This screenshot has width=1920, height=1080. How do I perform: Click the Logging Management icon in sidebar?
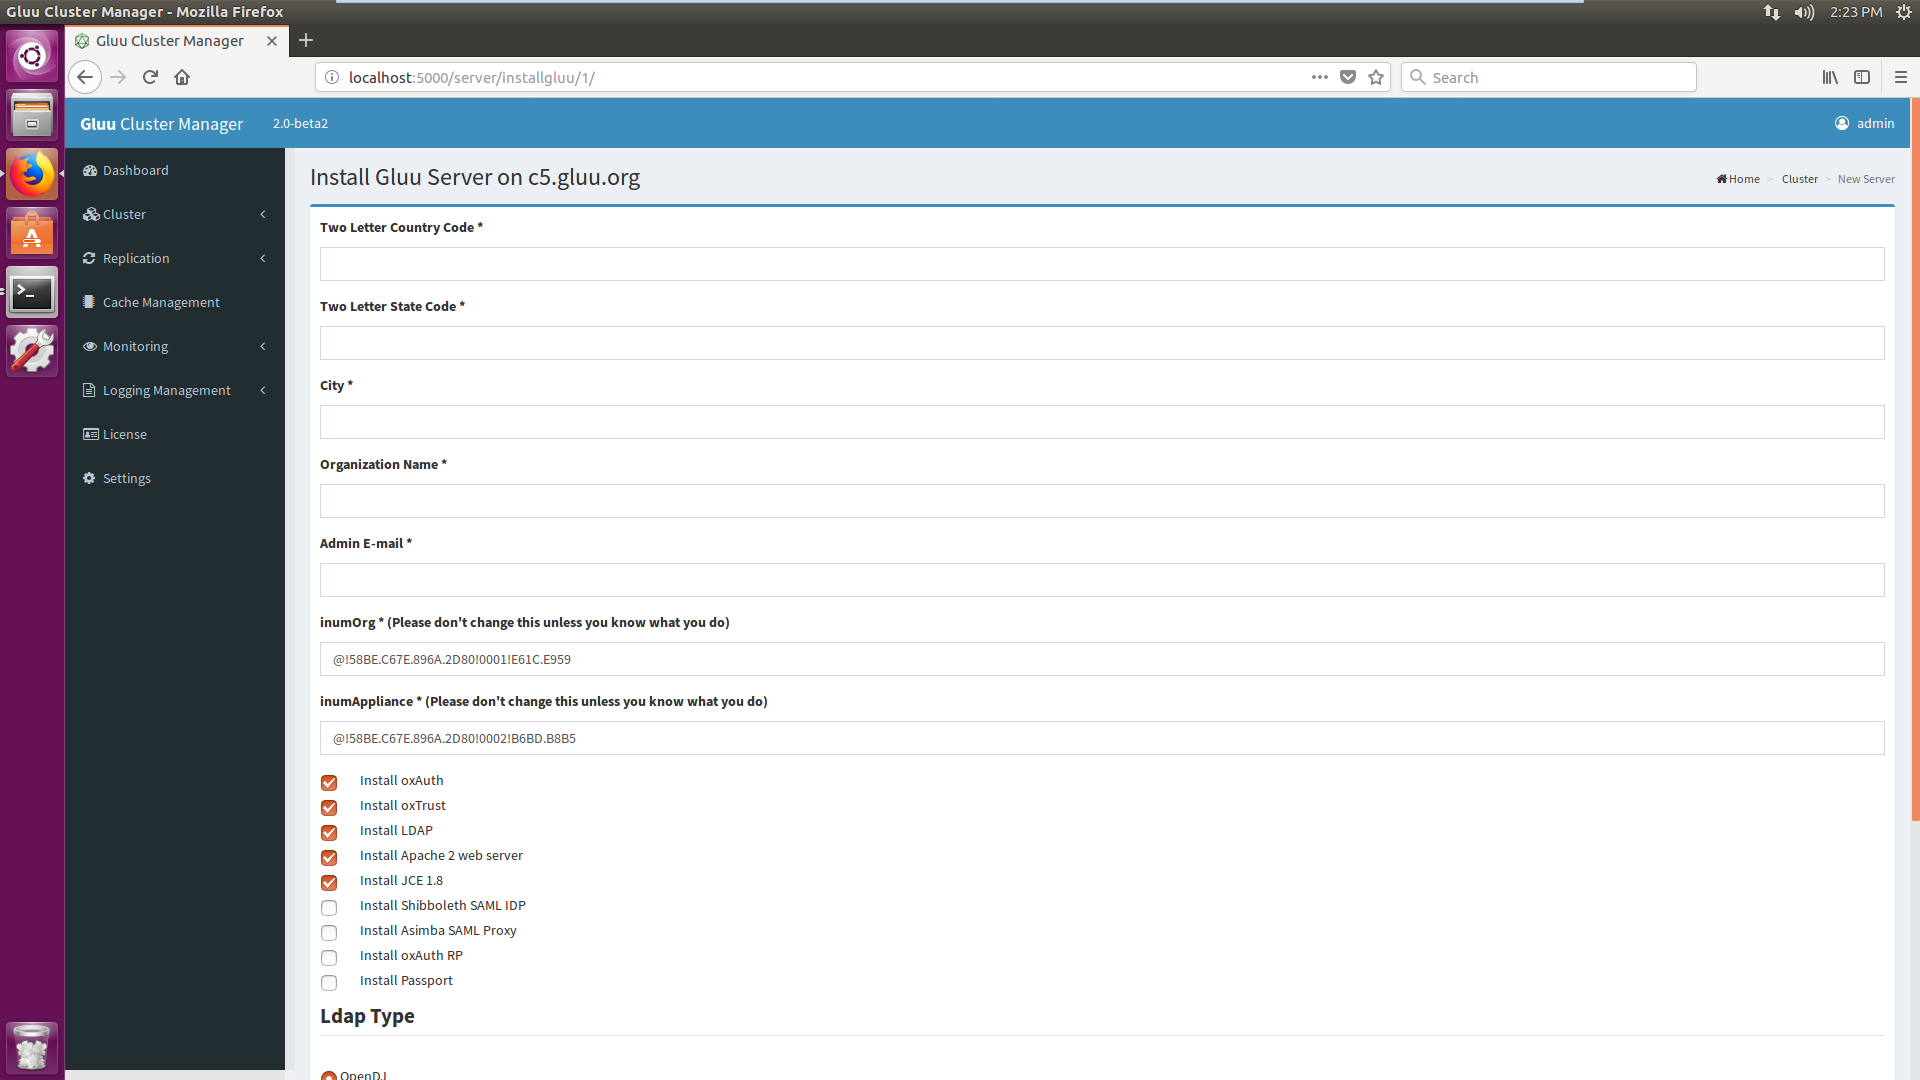(91, 390)
